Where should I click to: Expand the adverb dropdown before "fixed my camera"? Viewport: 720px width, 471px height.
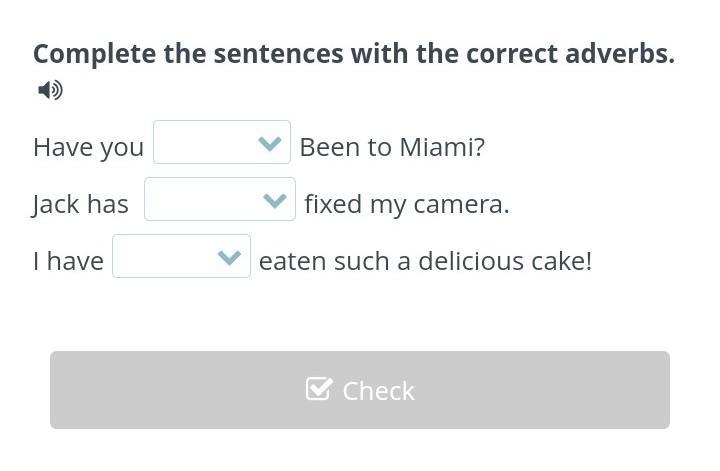[219, 200]
